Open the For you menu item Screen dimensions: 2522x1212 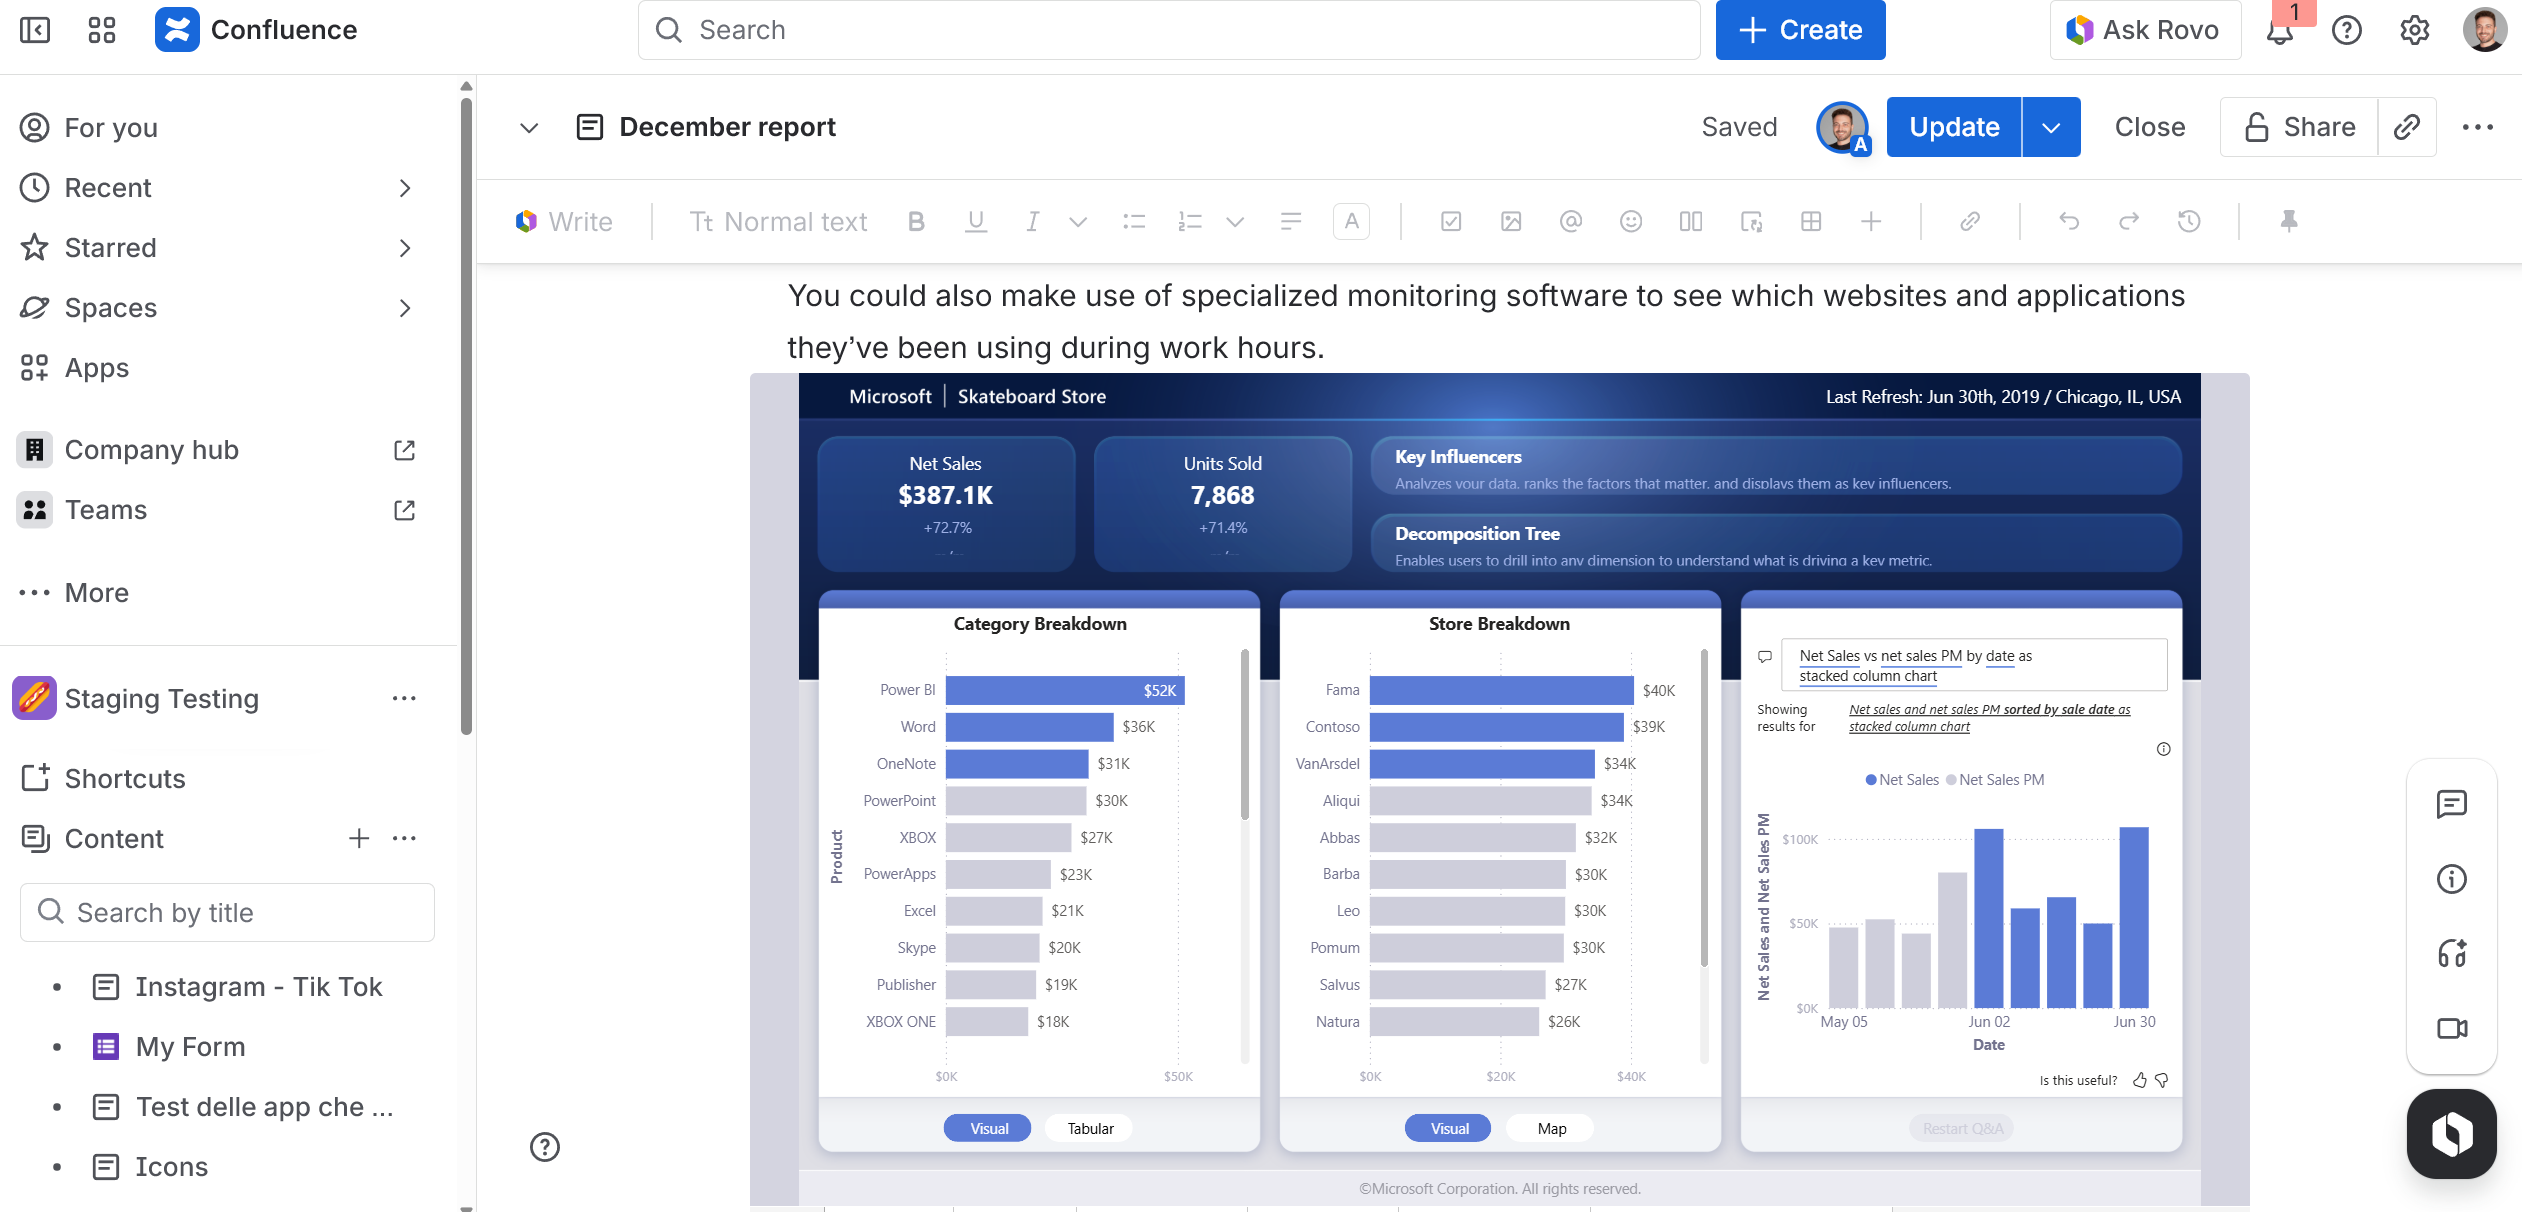[x=111, y=128]
